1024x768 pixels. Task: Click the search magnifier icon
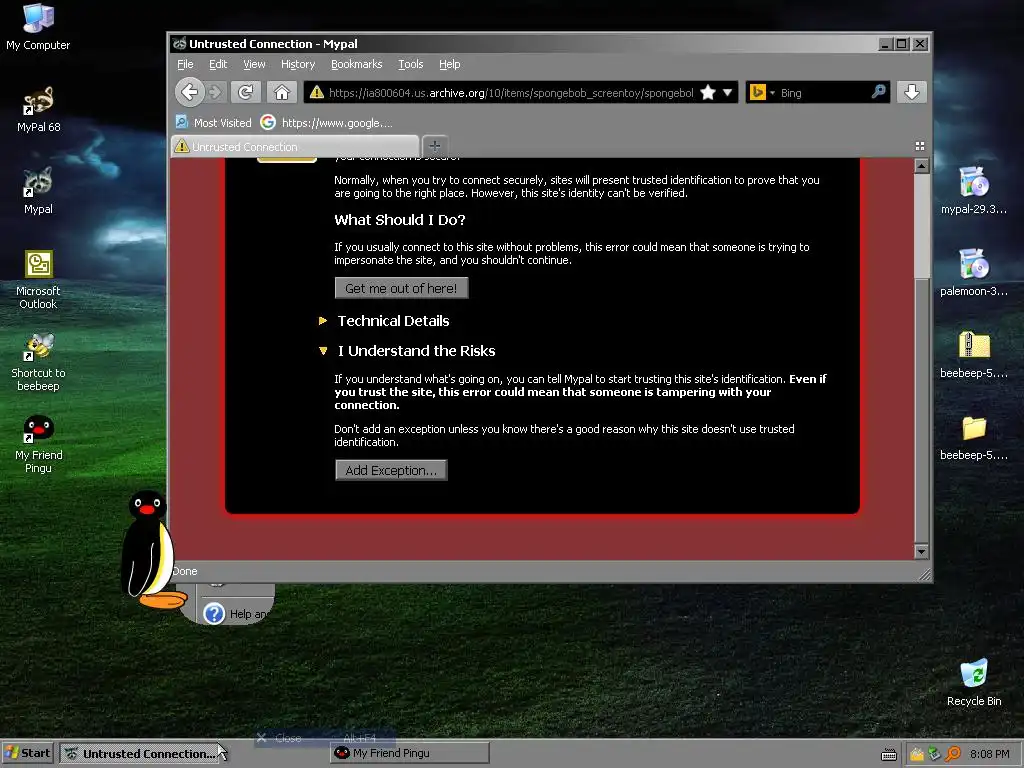tap(878, 91)
